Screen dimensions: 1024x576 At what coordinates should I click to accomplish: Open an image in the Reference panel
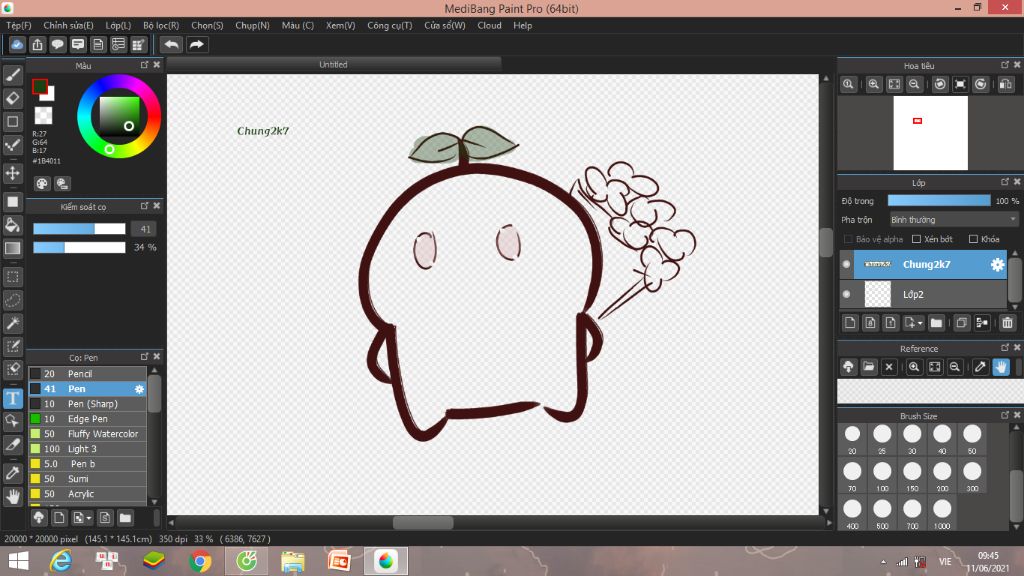(x=869, y=367)
